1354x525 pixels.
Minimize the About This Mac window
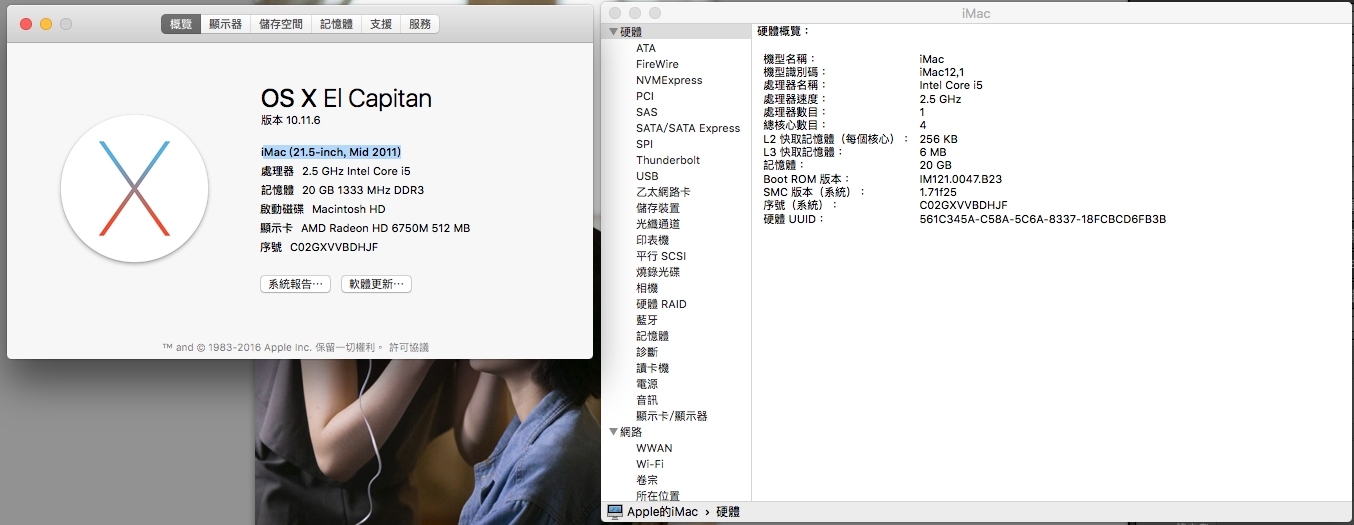click(46, 24)
